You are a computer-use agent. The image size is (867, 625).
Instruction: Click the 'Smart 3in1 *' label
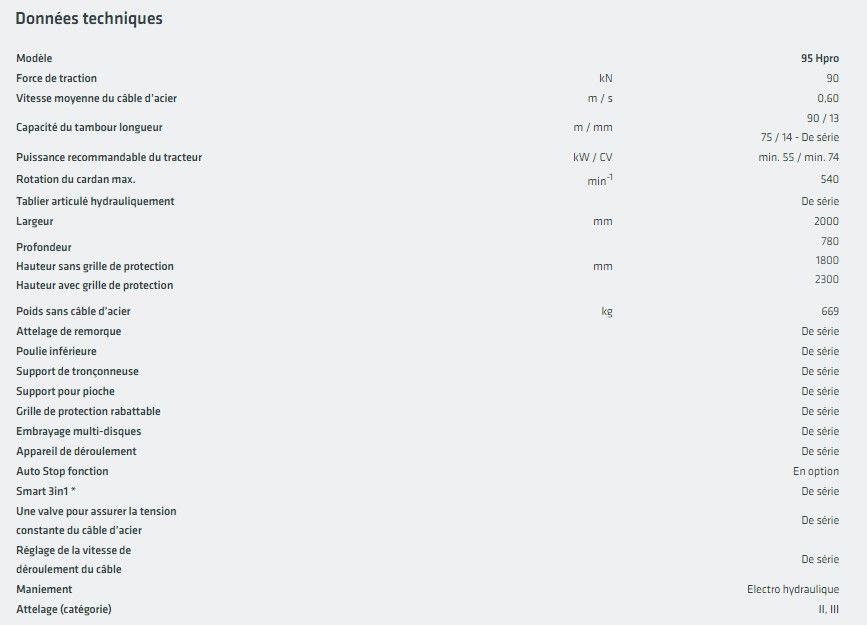click(47, 491)
